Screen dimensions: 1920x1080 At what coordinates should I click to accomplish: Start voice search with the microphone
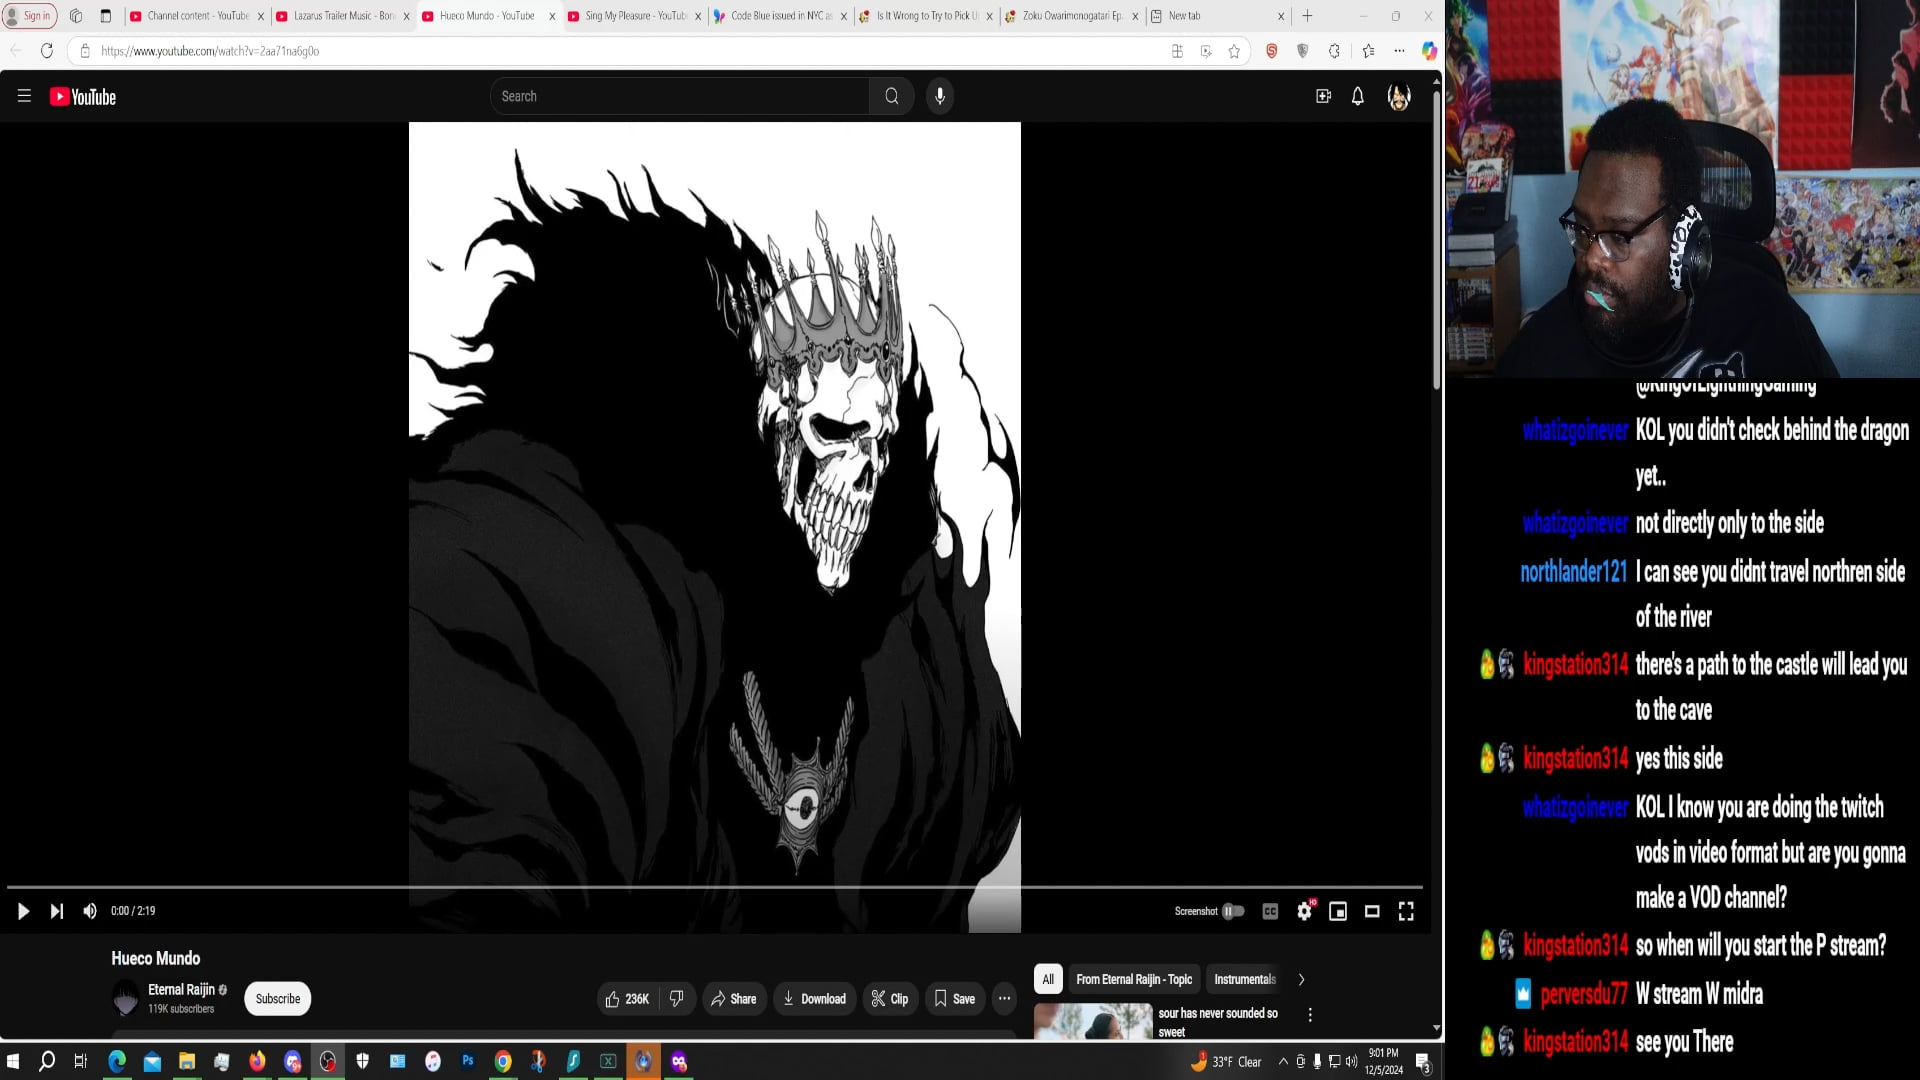pos(940,96)
